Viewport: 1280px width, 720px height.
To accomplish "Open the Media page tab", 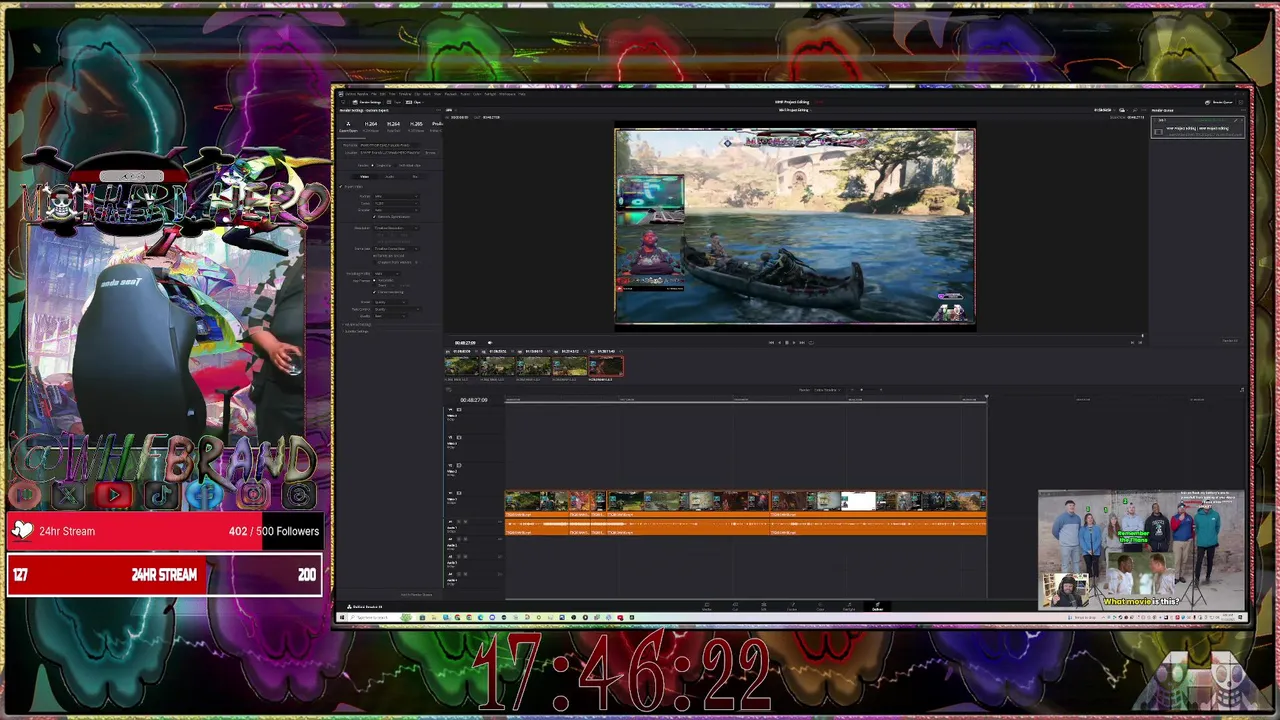I will click(707, 606).
